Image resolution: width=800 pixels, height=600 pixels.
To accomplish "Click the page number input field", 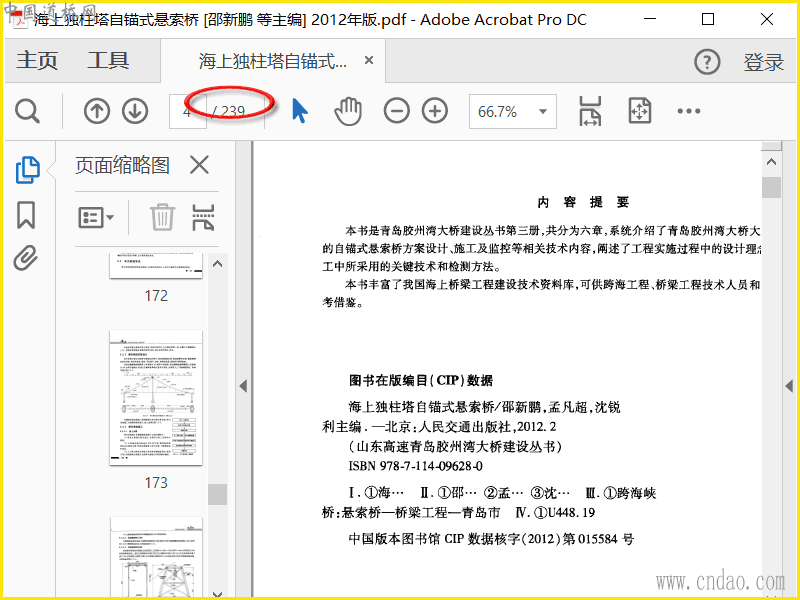I will click(188, 111).
